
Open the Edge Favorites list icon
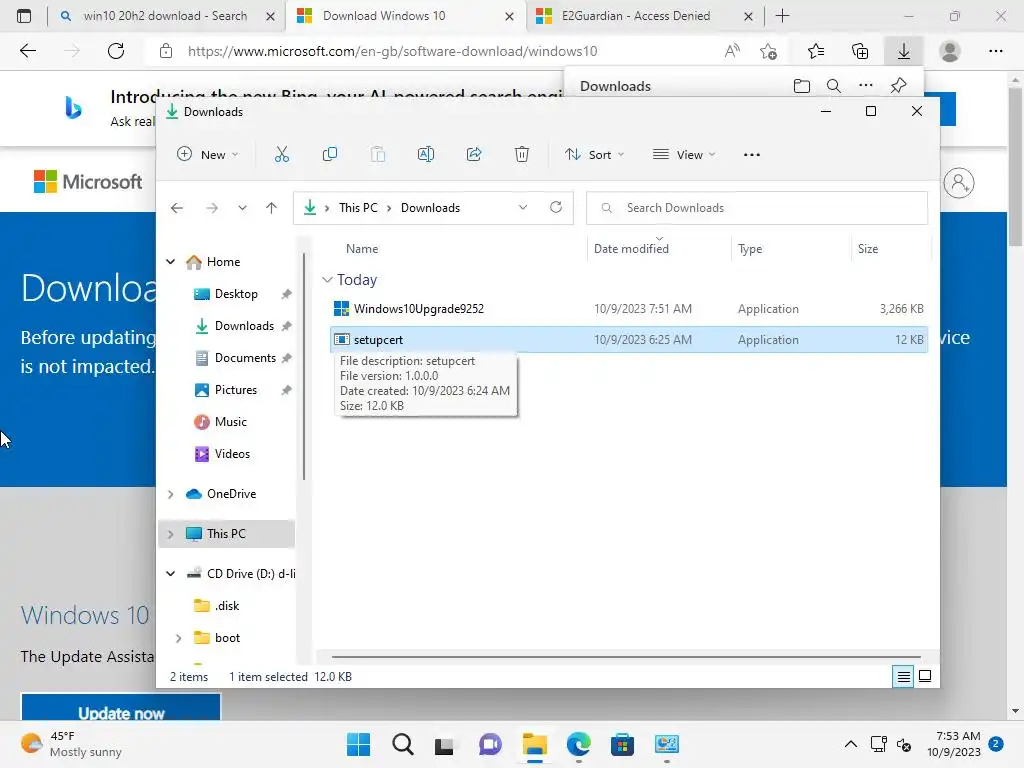816,51
